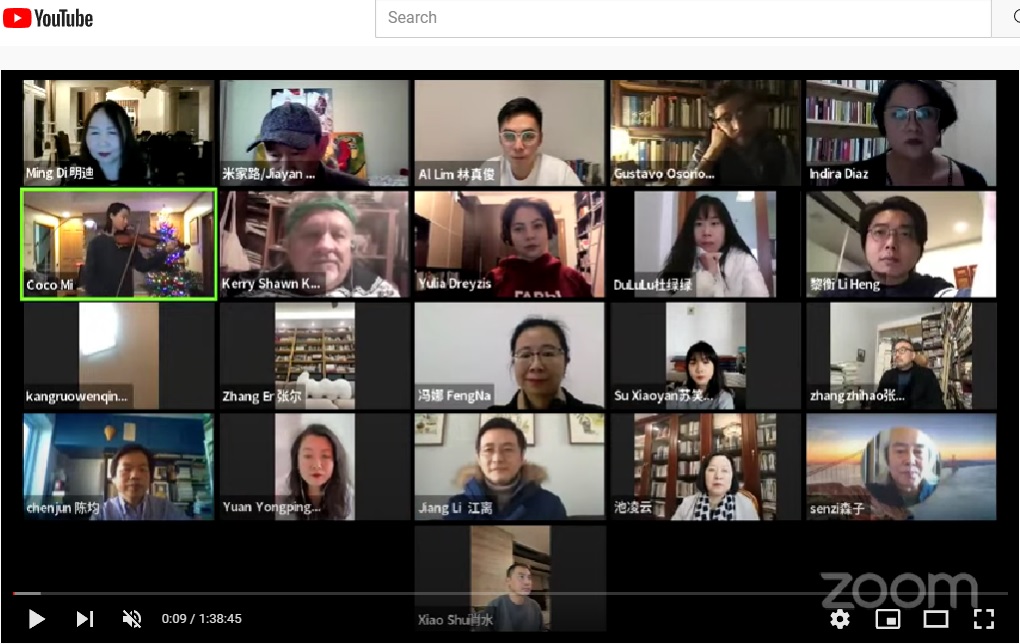1020x644 pixels.
Task: Click in the Search input field
Action: pos(680,18)
